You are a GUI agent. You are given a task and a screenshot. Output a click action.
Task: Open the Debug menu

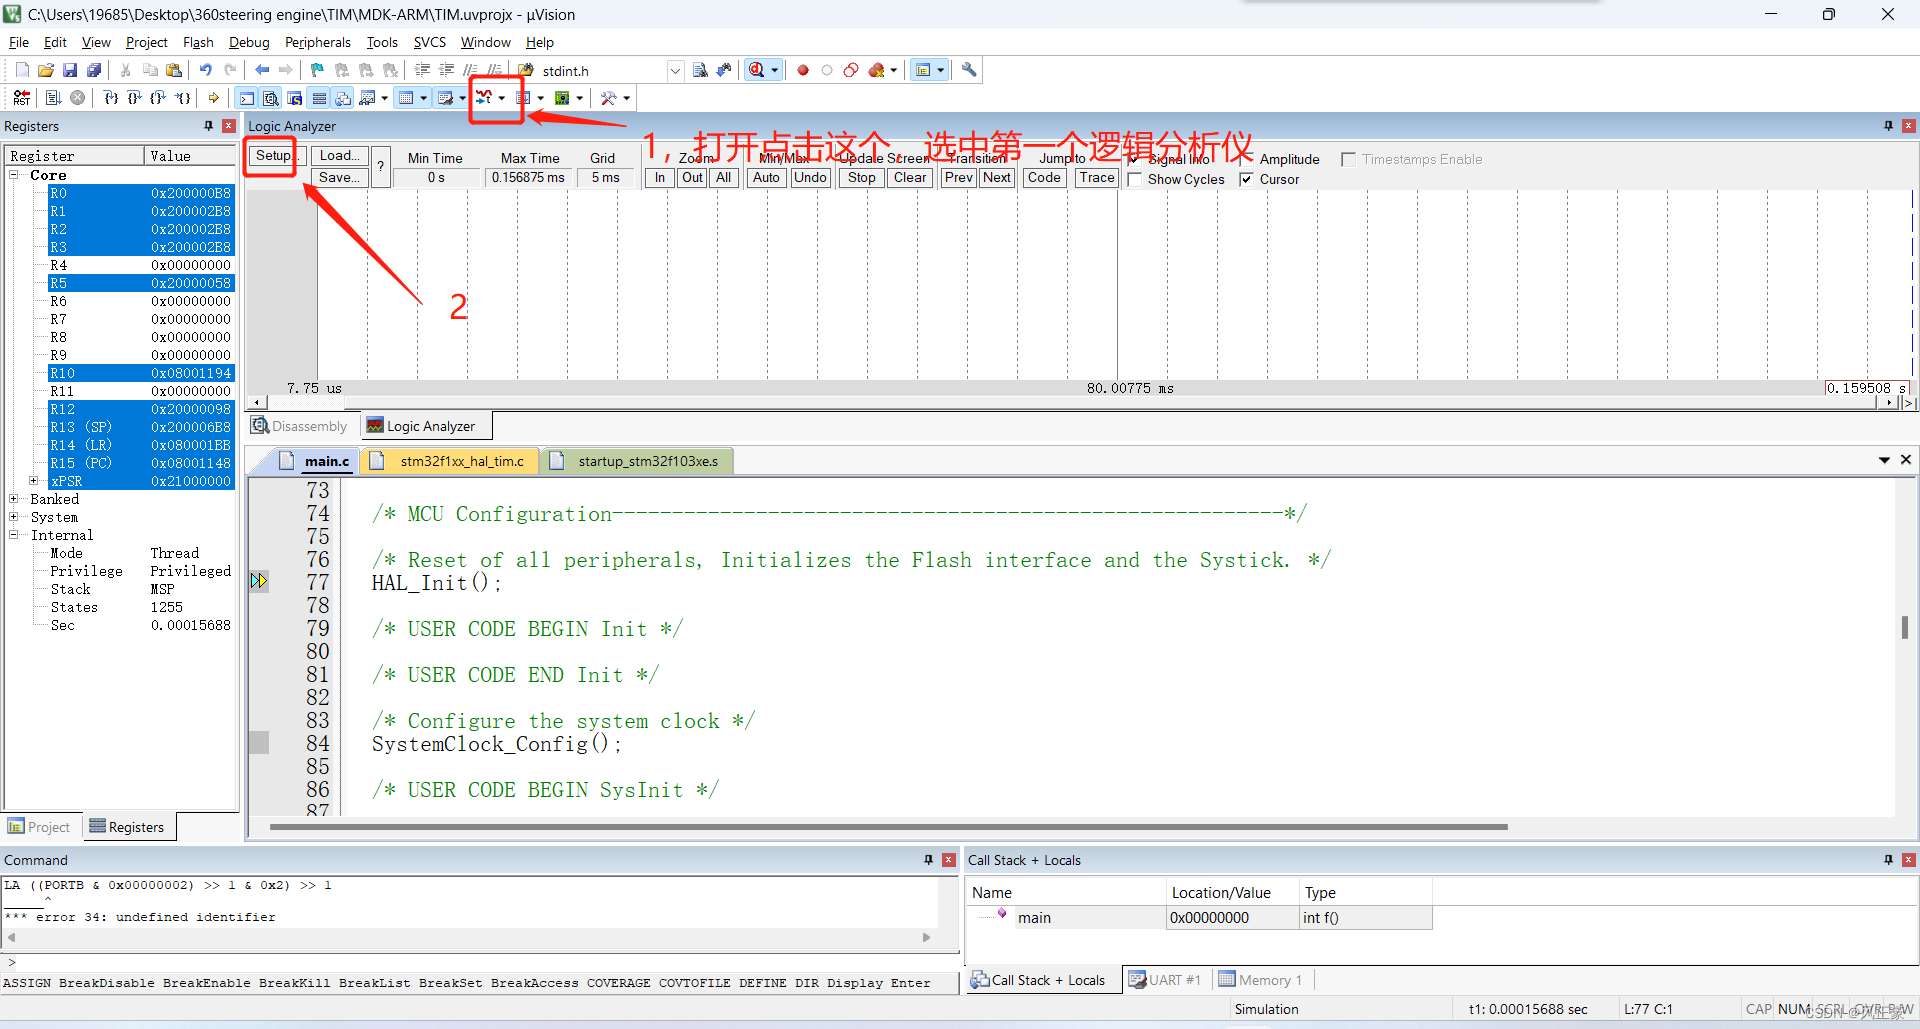tap(249, 42)
